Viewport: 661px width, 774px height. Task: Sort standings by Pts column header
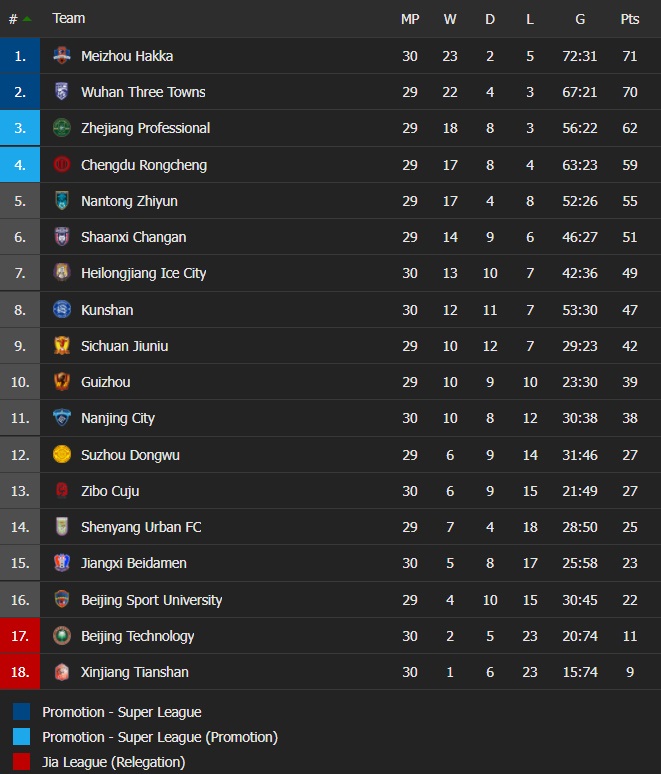pyautogui.click(x=629, y=19)
